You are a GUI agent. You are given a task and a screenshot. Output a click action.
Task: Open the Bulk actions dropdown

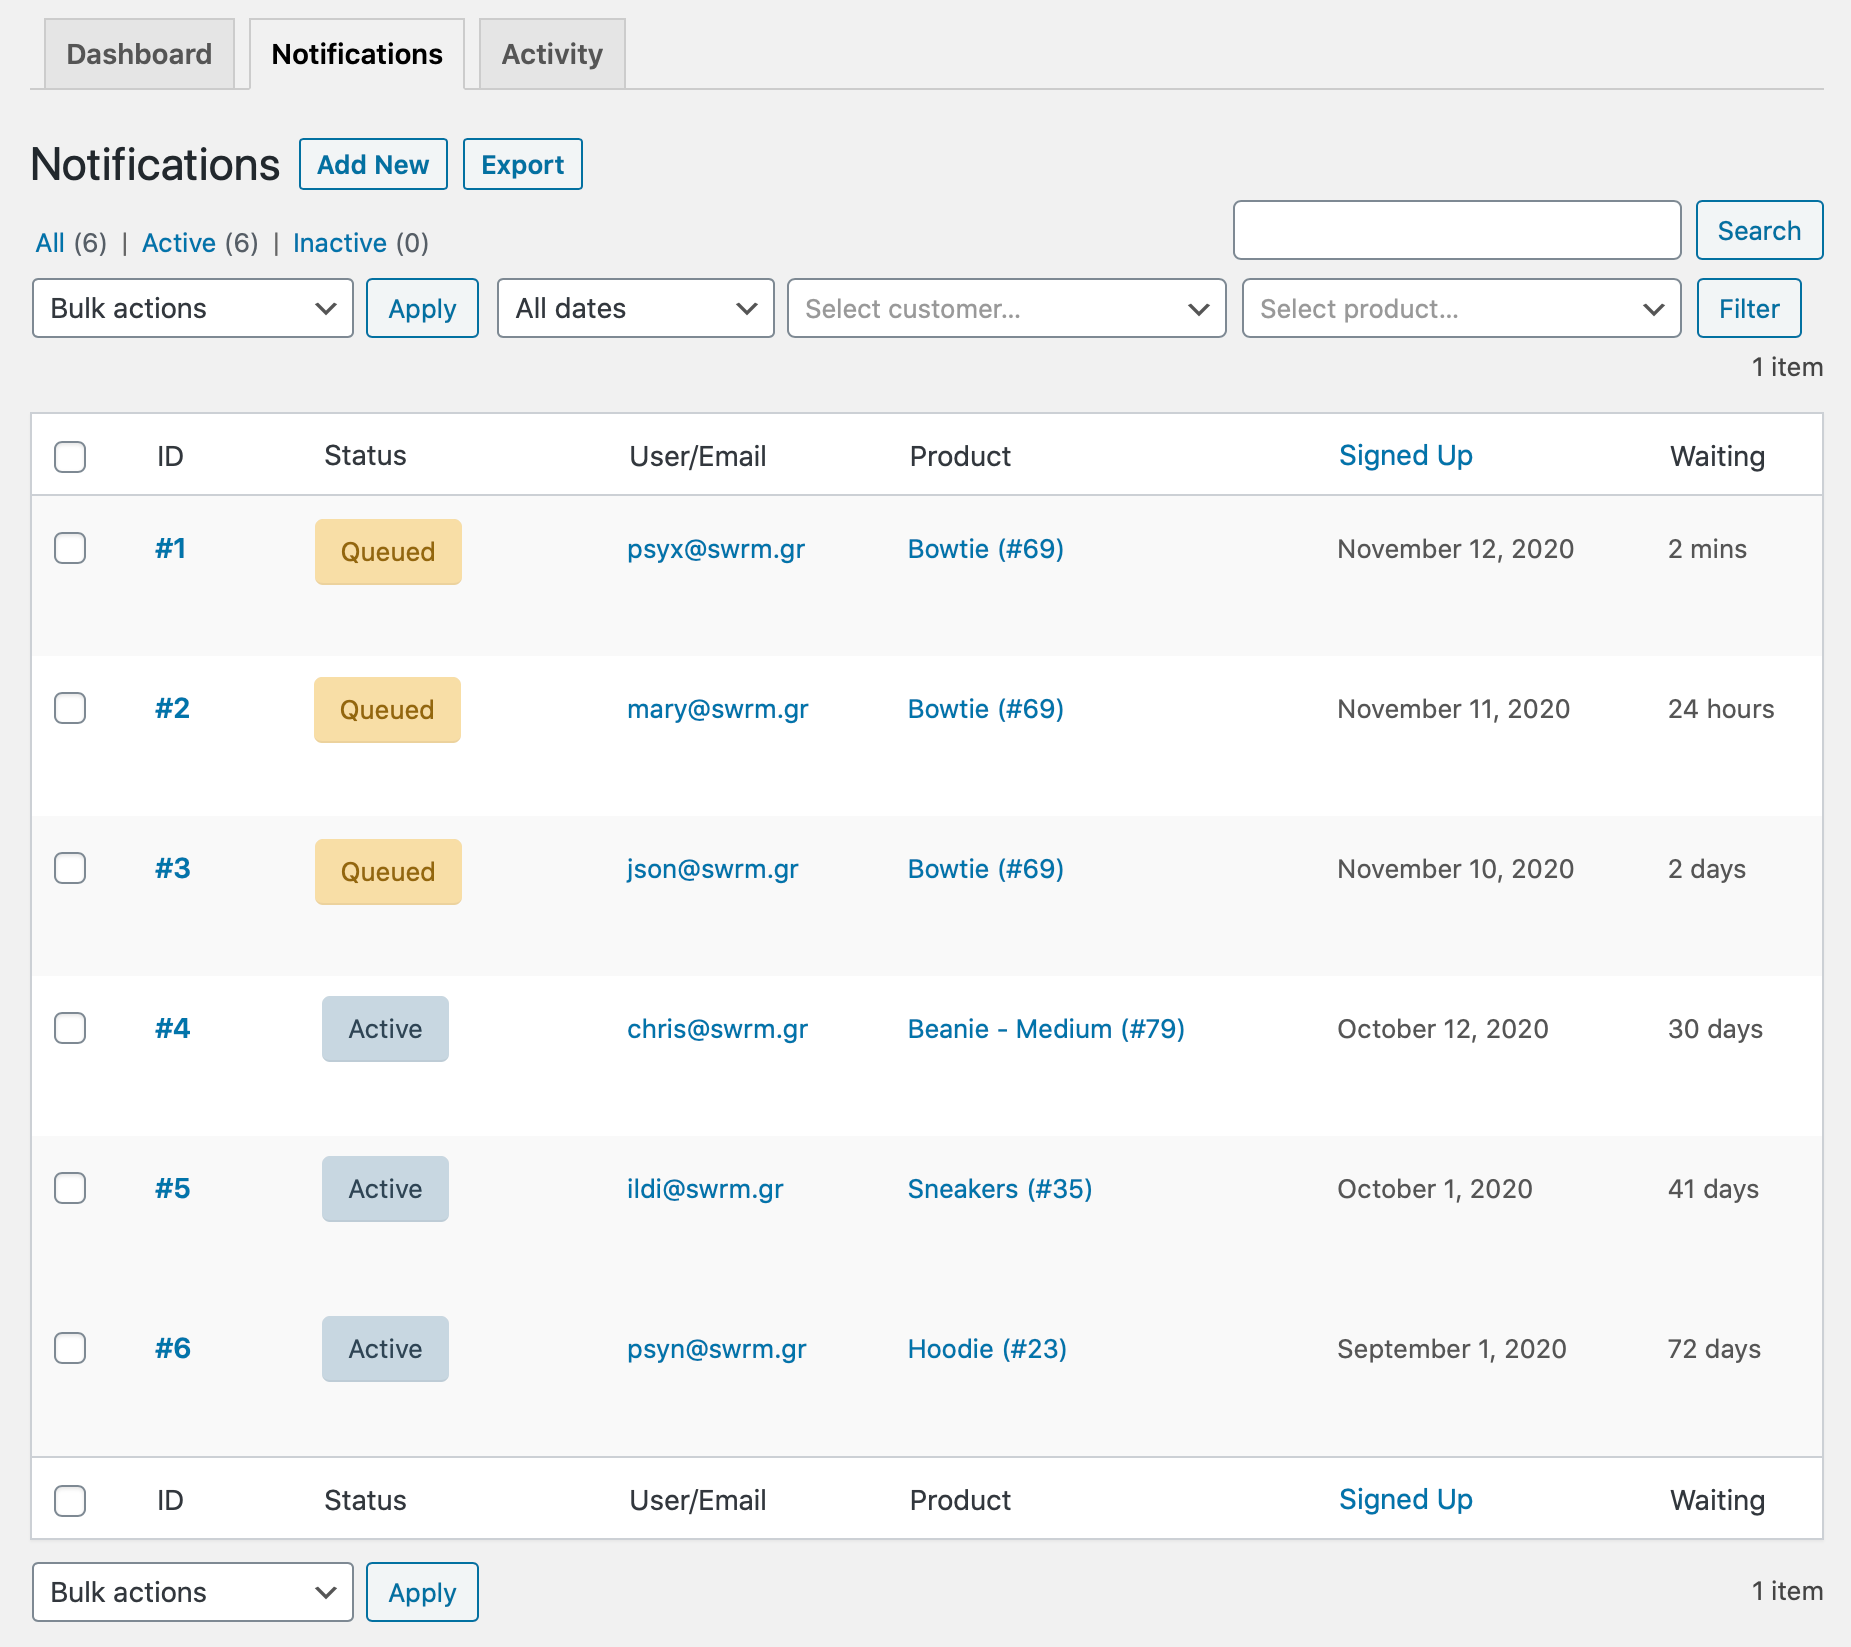(x=192, y=308)
